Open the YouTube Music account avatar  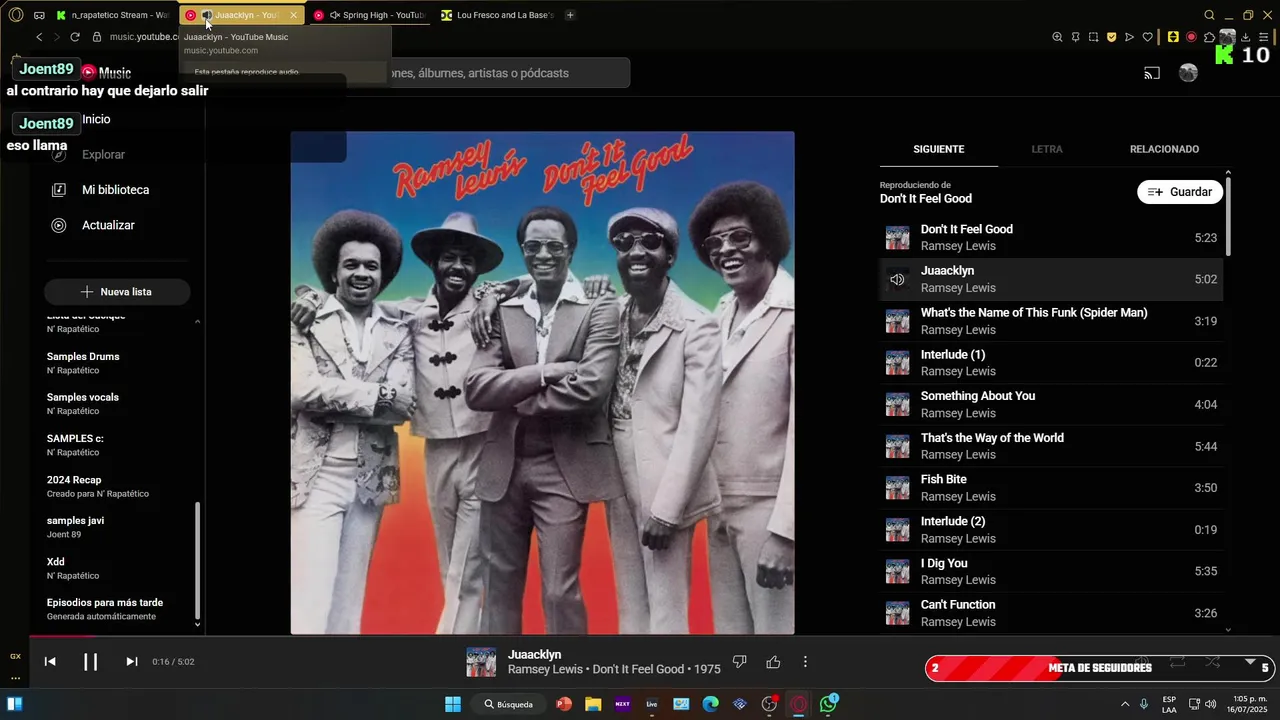(x=1188, y=73)
